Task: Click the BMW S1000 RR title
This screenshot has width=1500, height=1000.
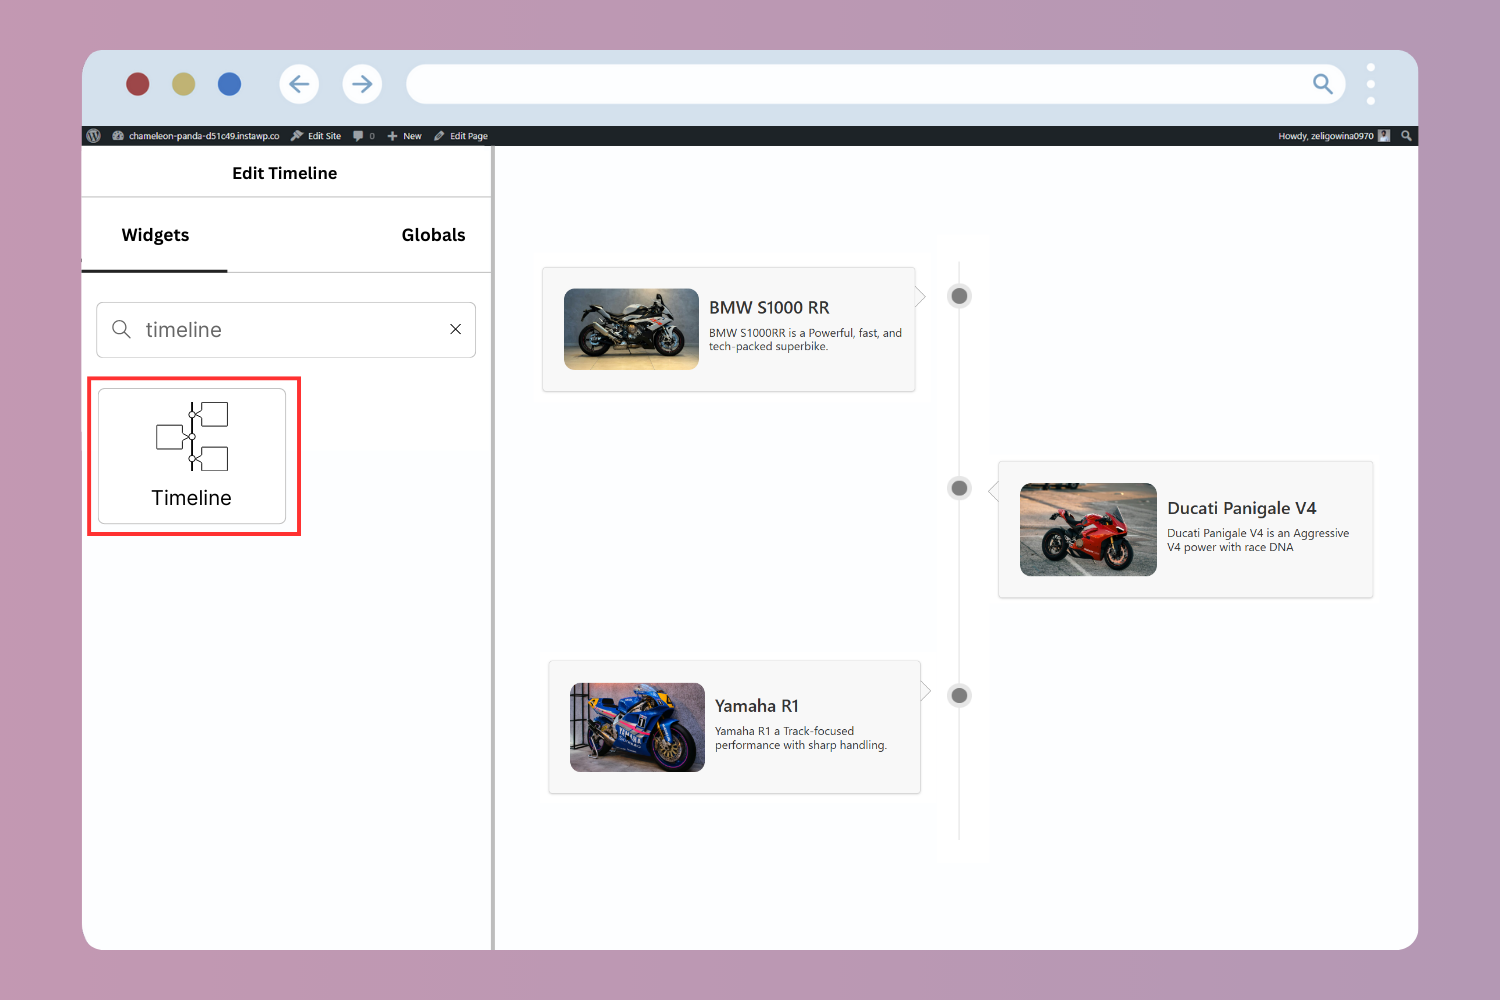Action: 769,308
